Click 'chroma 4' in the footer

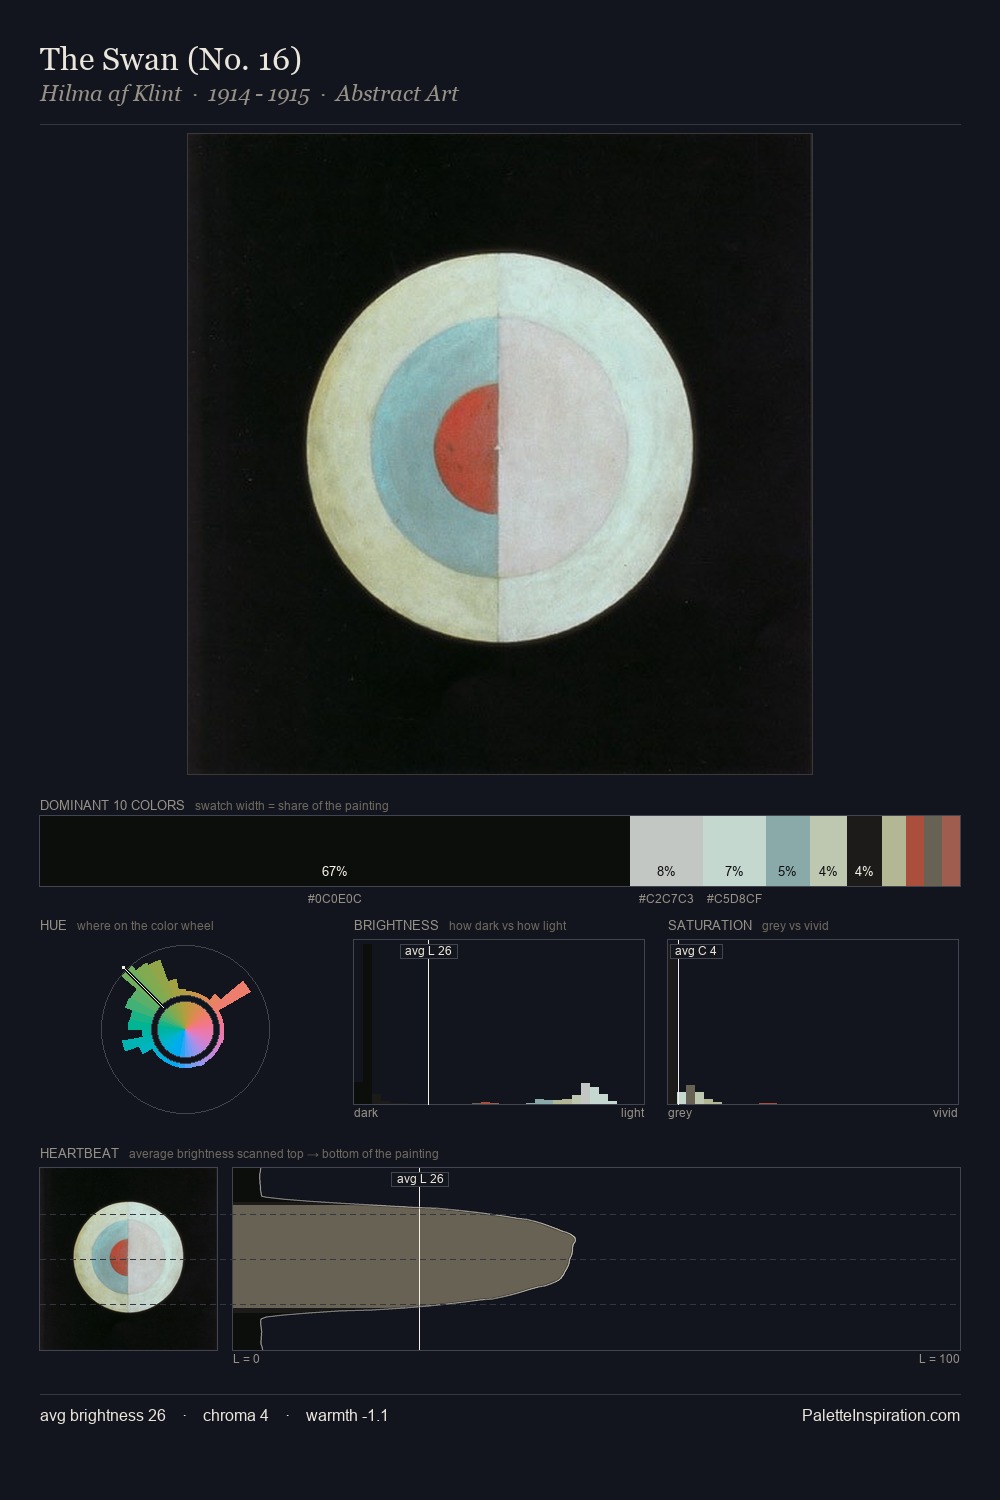(235, 1415)
